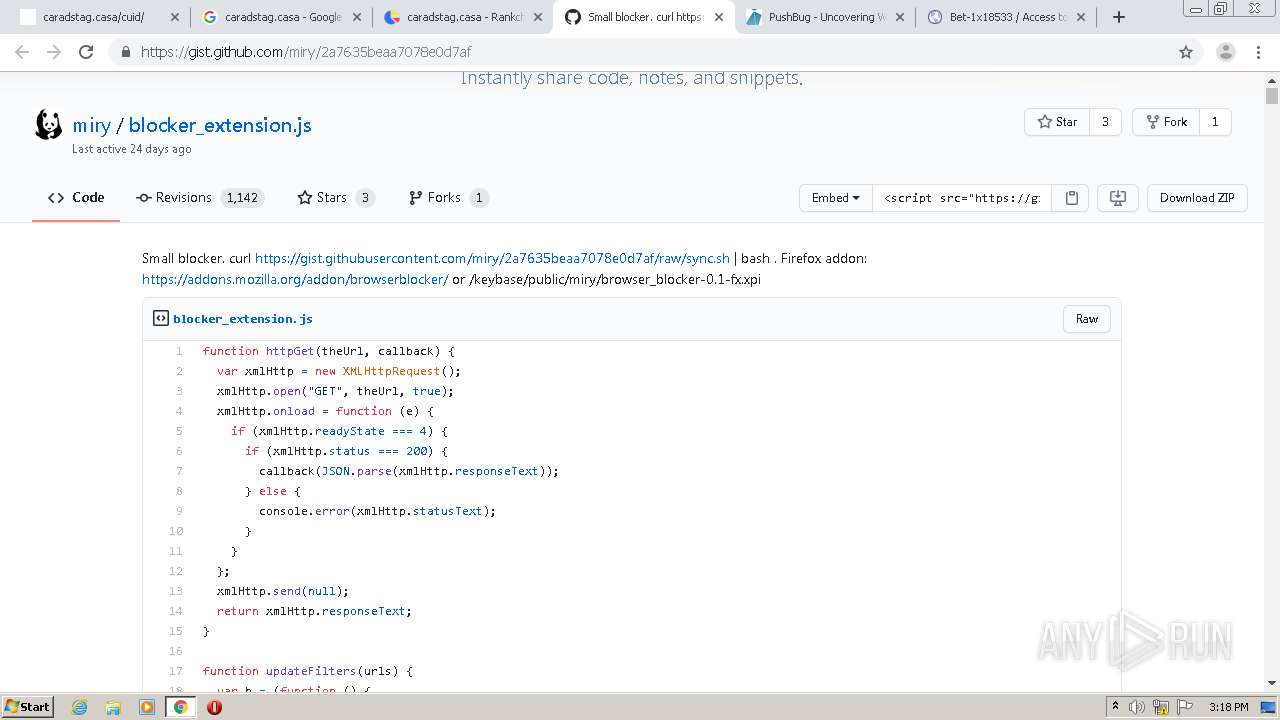This screenshot has height=720, width=1280.
Task: Open gist in GitHub Desktop icon
Action: point(1118,198)
